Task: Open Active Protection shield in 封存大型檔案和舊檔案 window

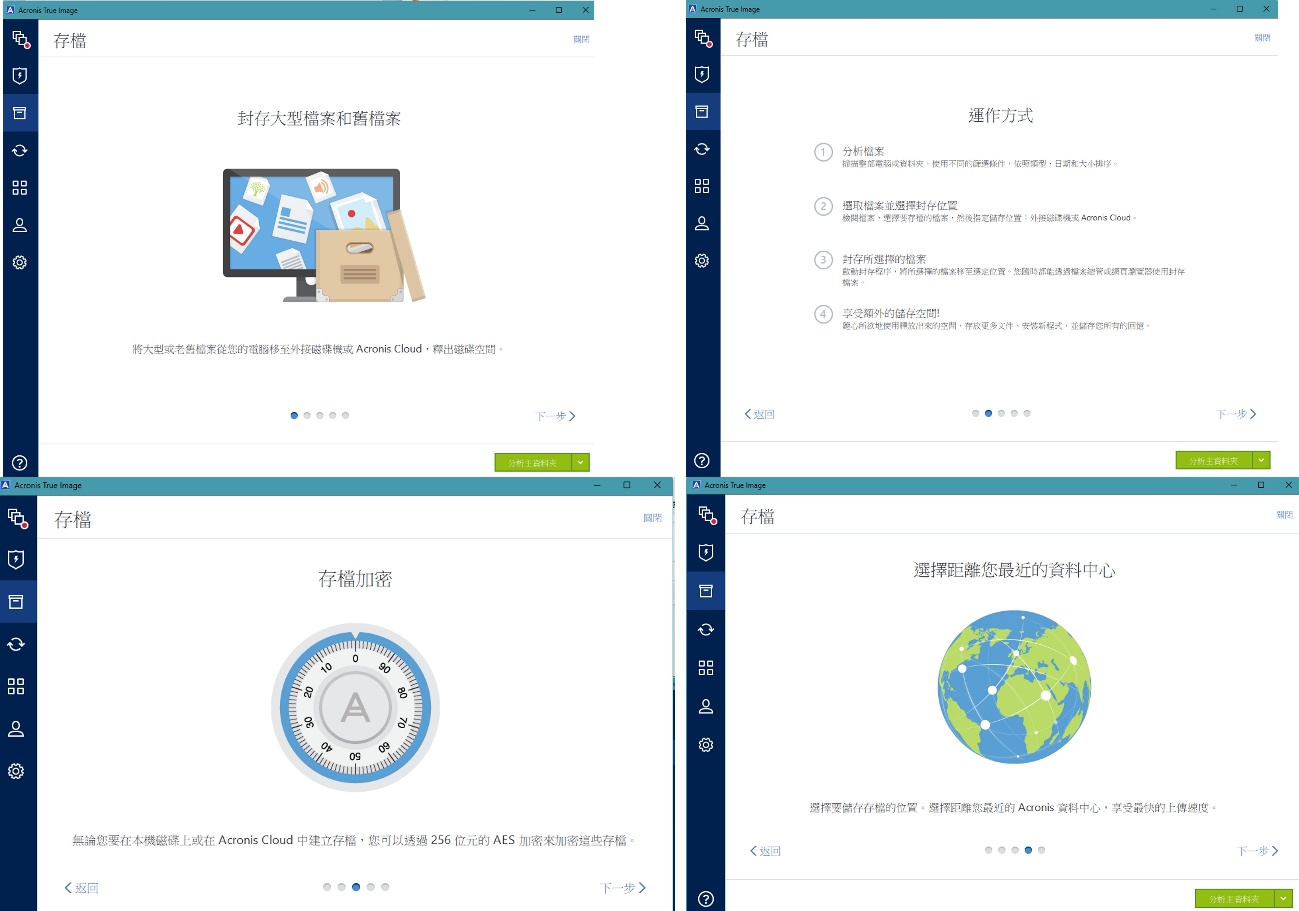Action: pyautogui.click(x=19, y=76)
